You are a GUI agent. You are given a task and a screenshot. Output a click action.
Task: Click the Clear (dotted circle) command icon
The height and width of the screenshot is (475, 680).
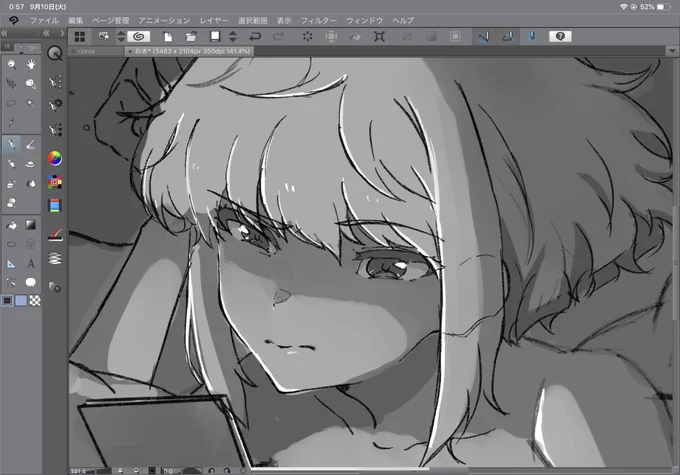pos(307,36)
